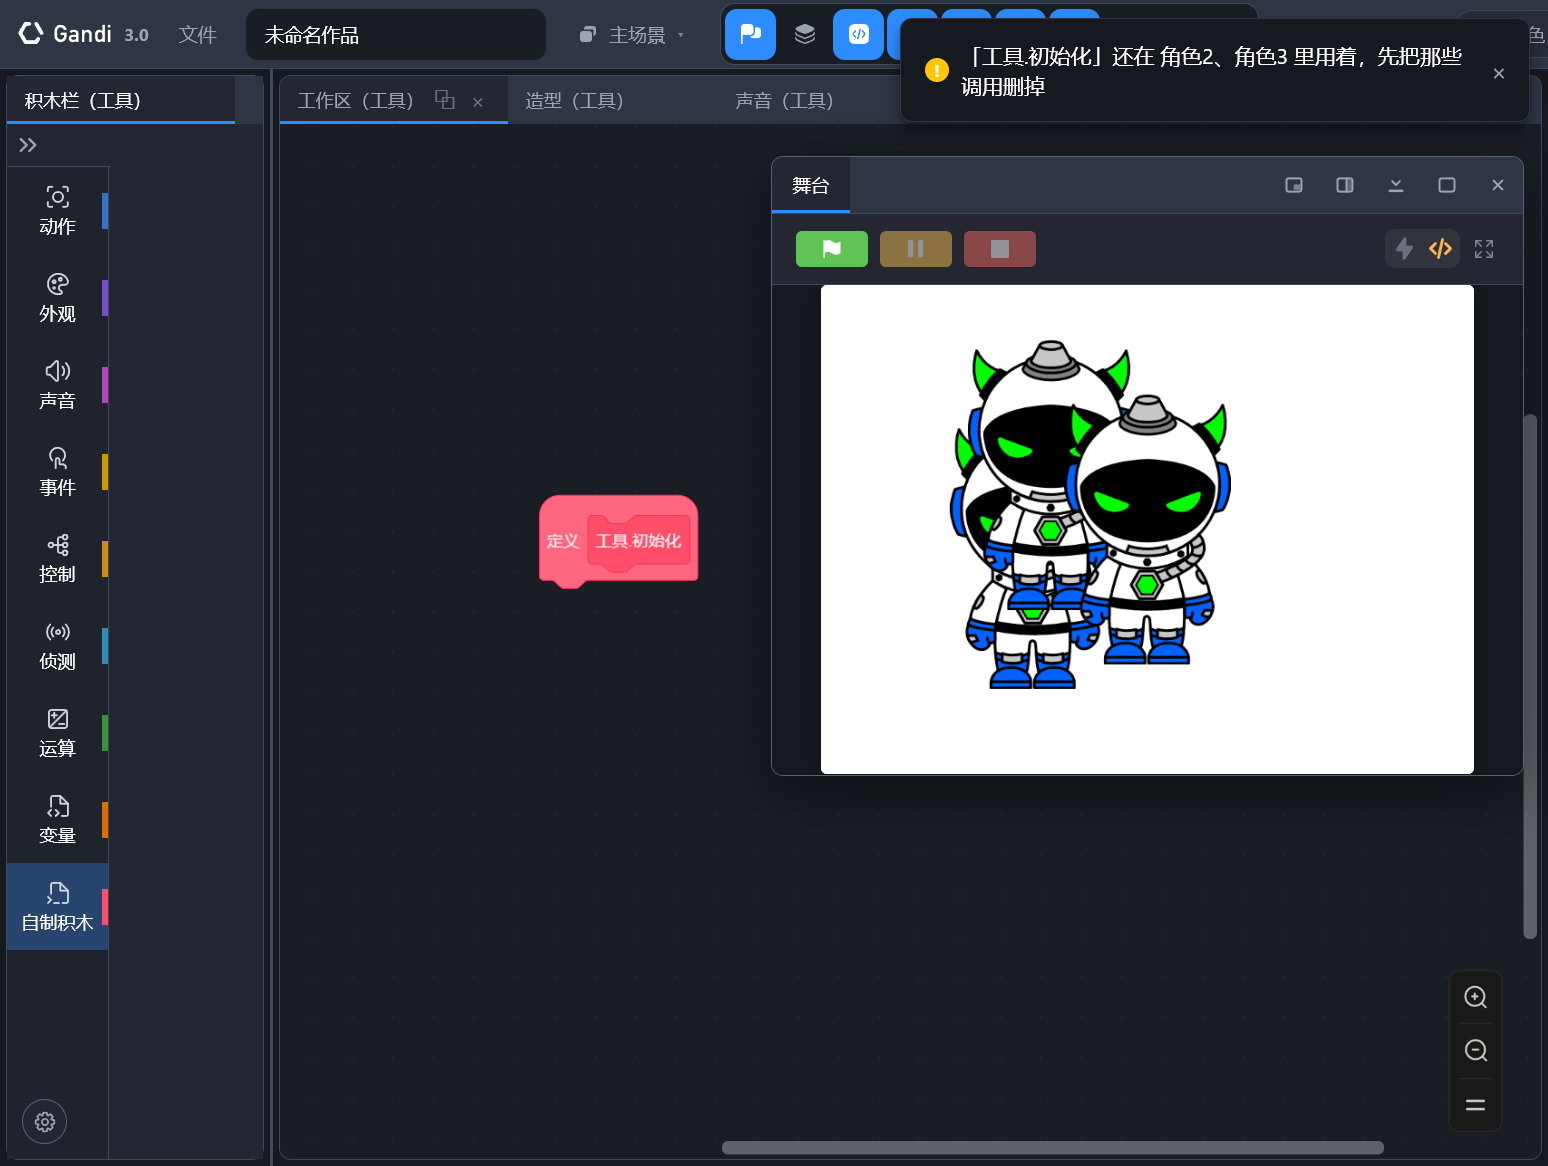Switch stage to picture-in-picture layout
Viewport: 1548px width, 1166px height.
tap(1294, 185)
